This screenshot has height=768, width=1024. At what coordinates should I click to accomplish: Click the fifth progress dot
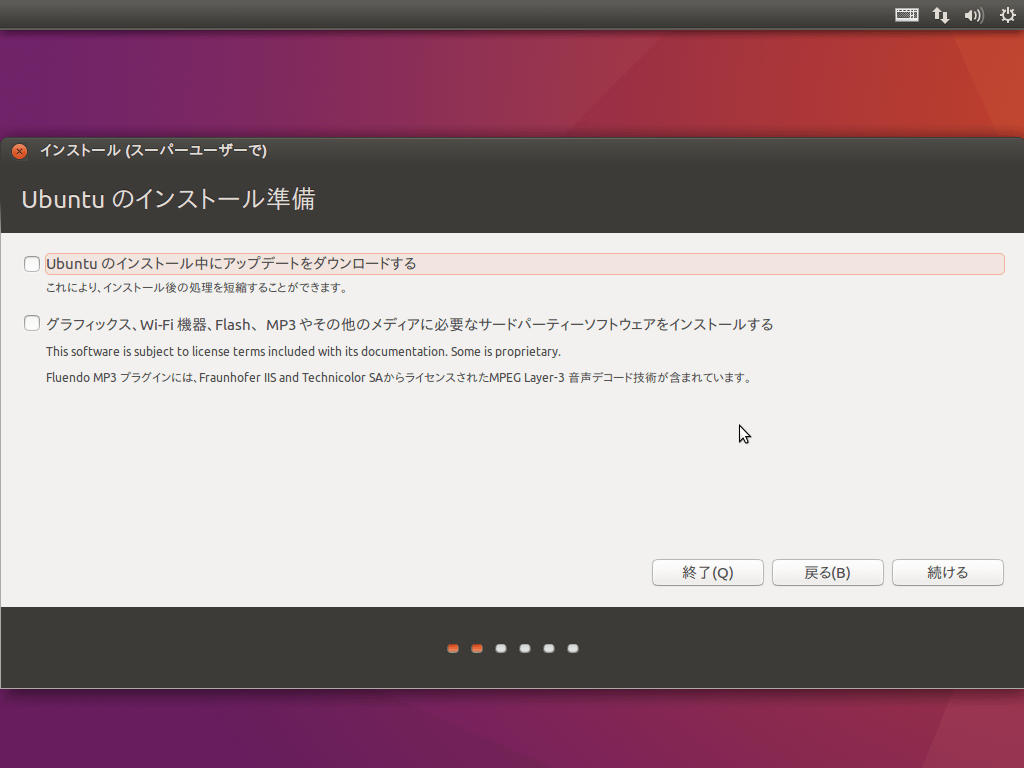click(x=548, y=648)
